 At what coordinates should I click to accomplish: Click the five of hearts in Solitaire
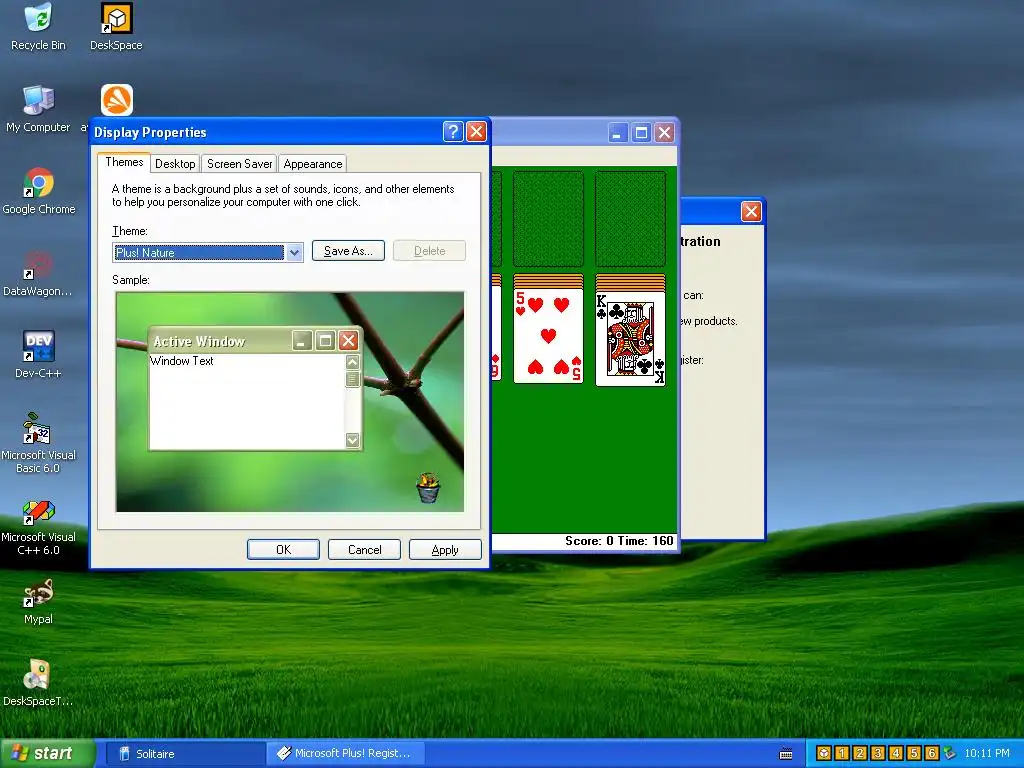click(548, 336)
